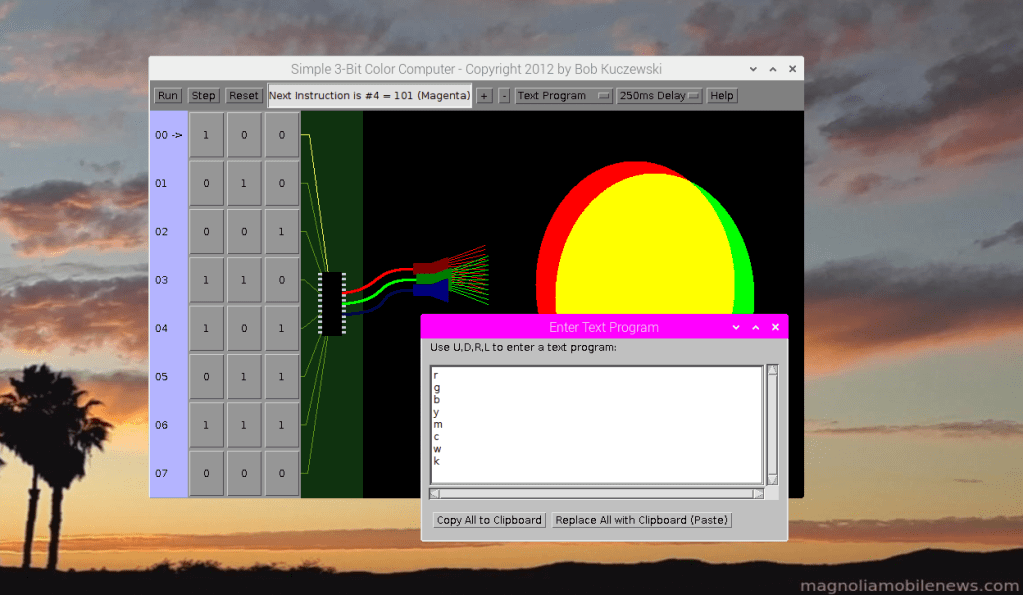Click Copy All to Clipboard
Viewport: 1023px width, 595px height.
coord(490,520)
